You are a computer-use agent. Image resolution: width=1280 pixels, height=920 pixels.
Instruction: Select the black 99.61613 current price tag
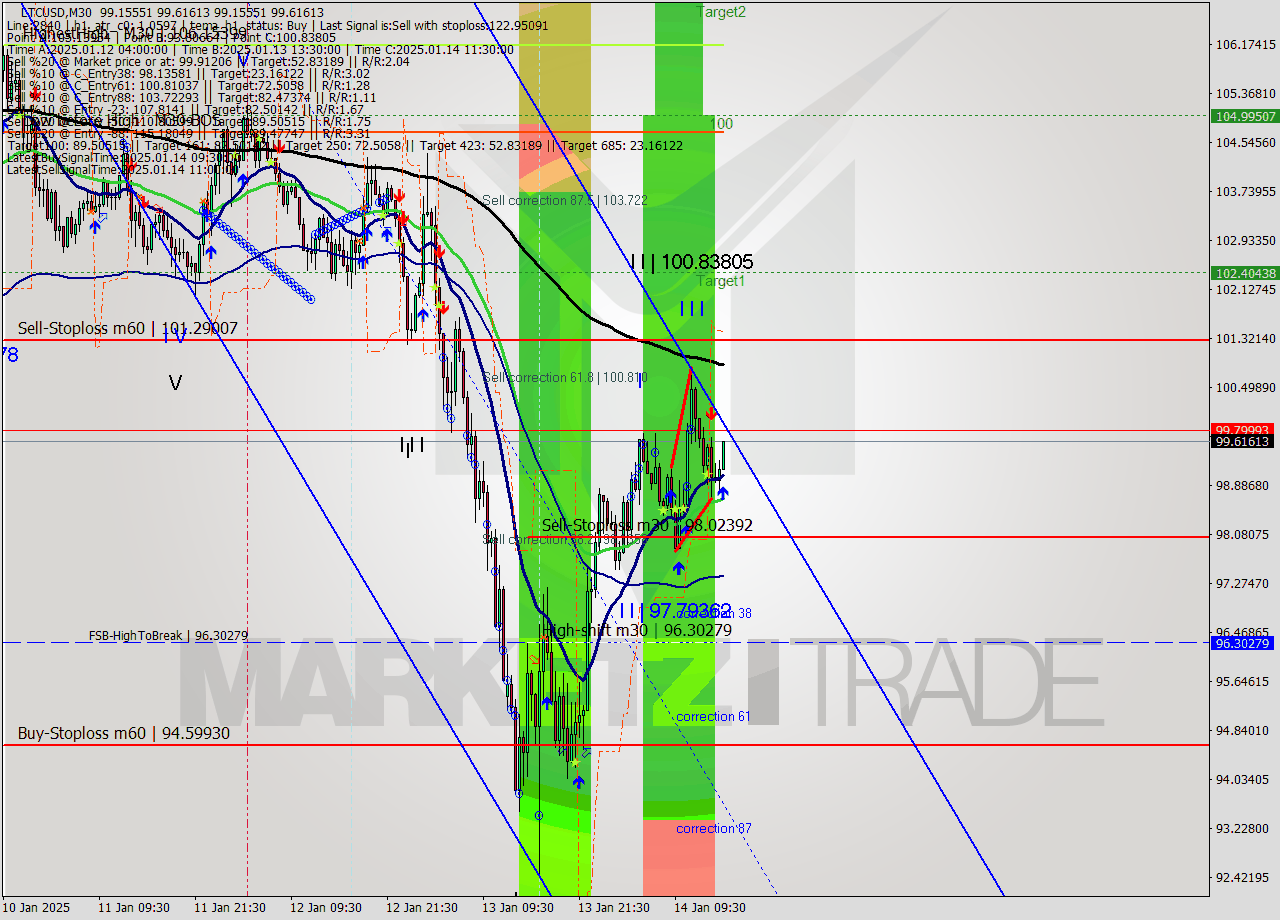(x=1245, y=441)
